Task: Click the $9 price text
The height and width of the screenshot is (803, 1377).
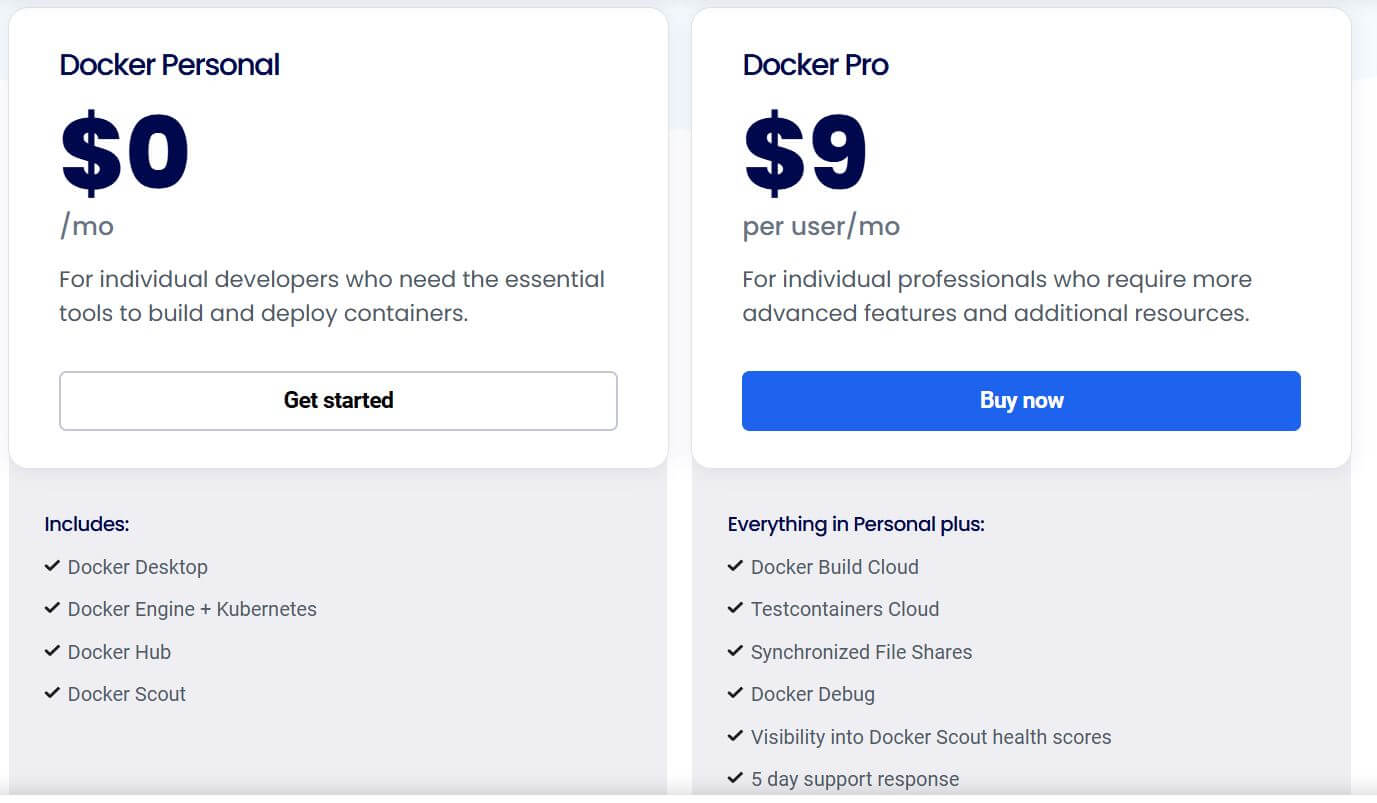Action: [805, 155]
